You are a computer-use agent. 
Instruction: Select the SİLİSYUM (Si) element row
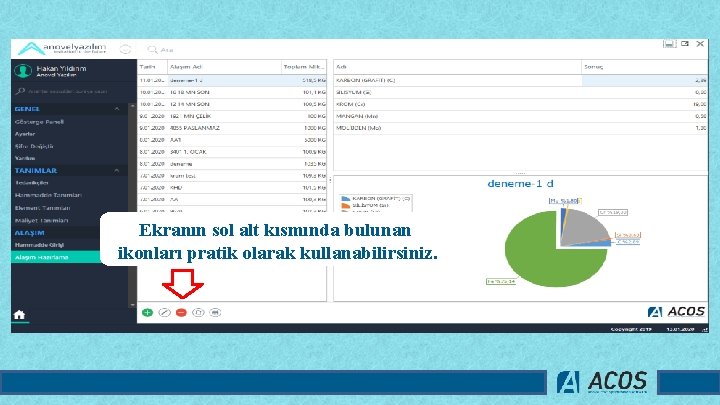(521, 92)
